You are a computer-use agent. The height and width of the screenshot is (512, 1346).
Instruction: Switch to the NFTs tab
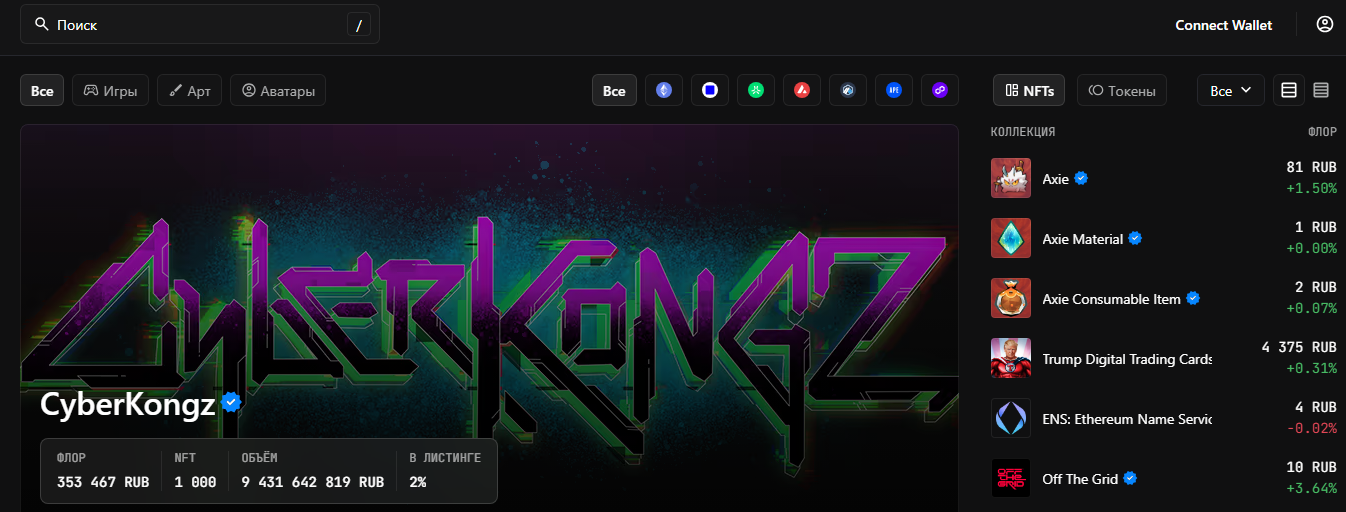1029,90
